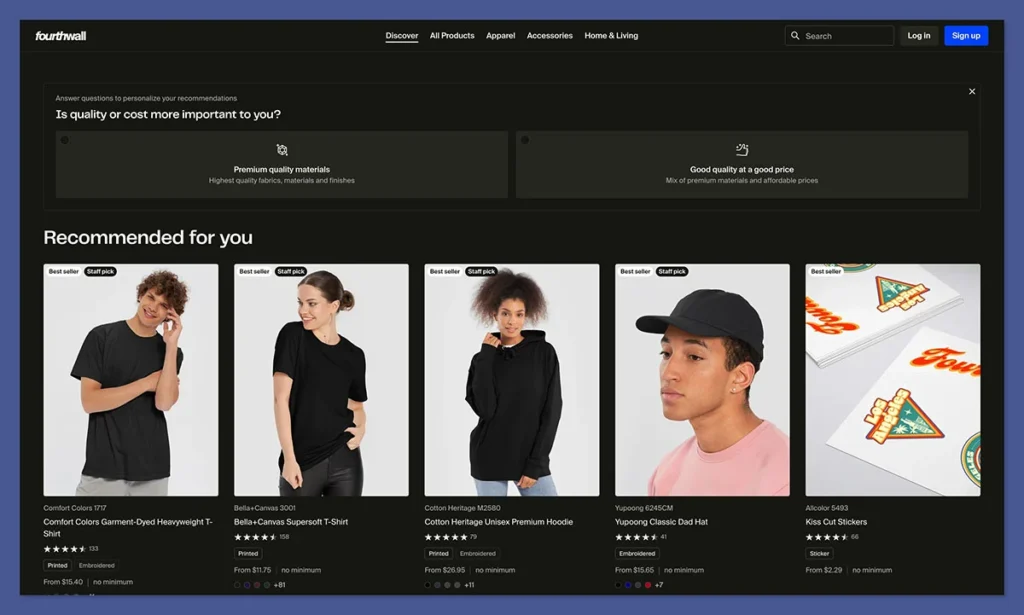Click the star rating under Bella+Canvas Supersoft T-Shirt

click(x=256, y=537)
